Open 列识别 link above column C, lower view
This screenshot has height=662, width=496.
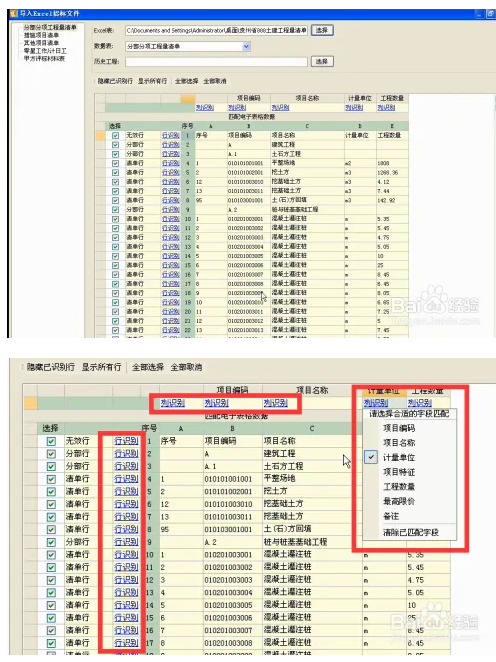[276, 403]
